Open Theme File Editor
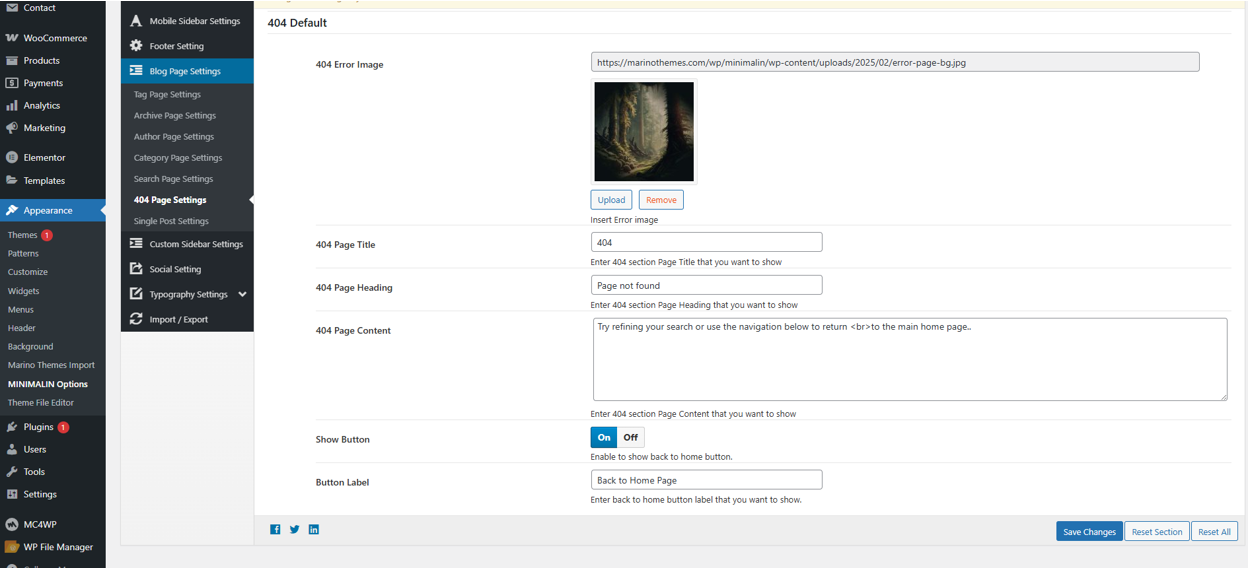1252x568 pixels. click(x=40, y=403)
